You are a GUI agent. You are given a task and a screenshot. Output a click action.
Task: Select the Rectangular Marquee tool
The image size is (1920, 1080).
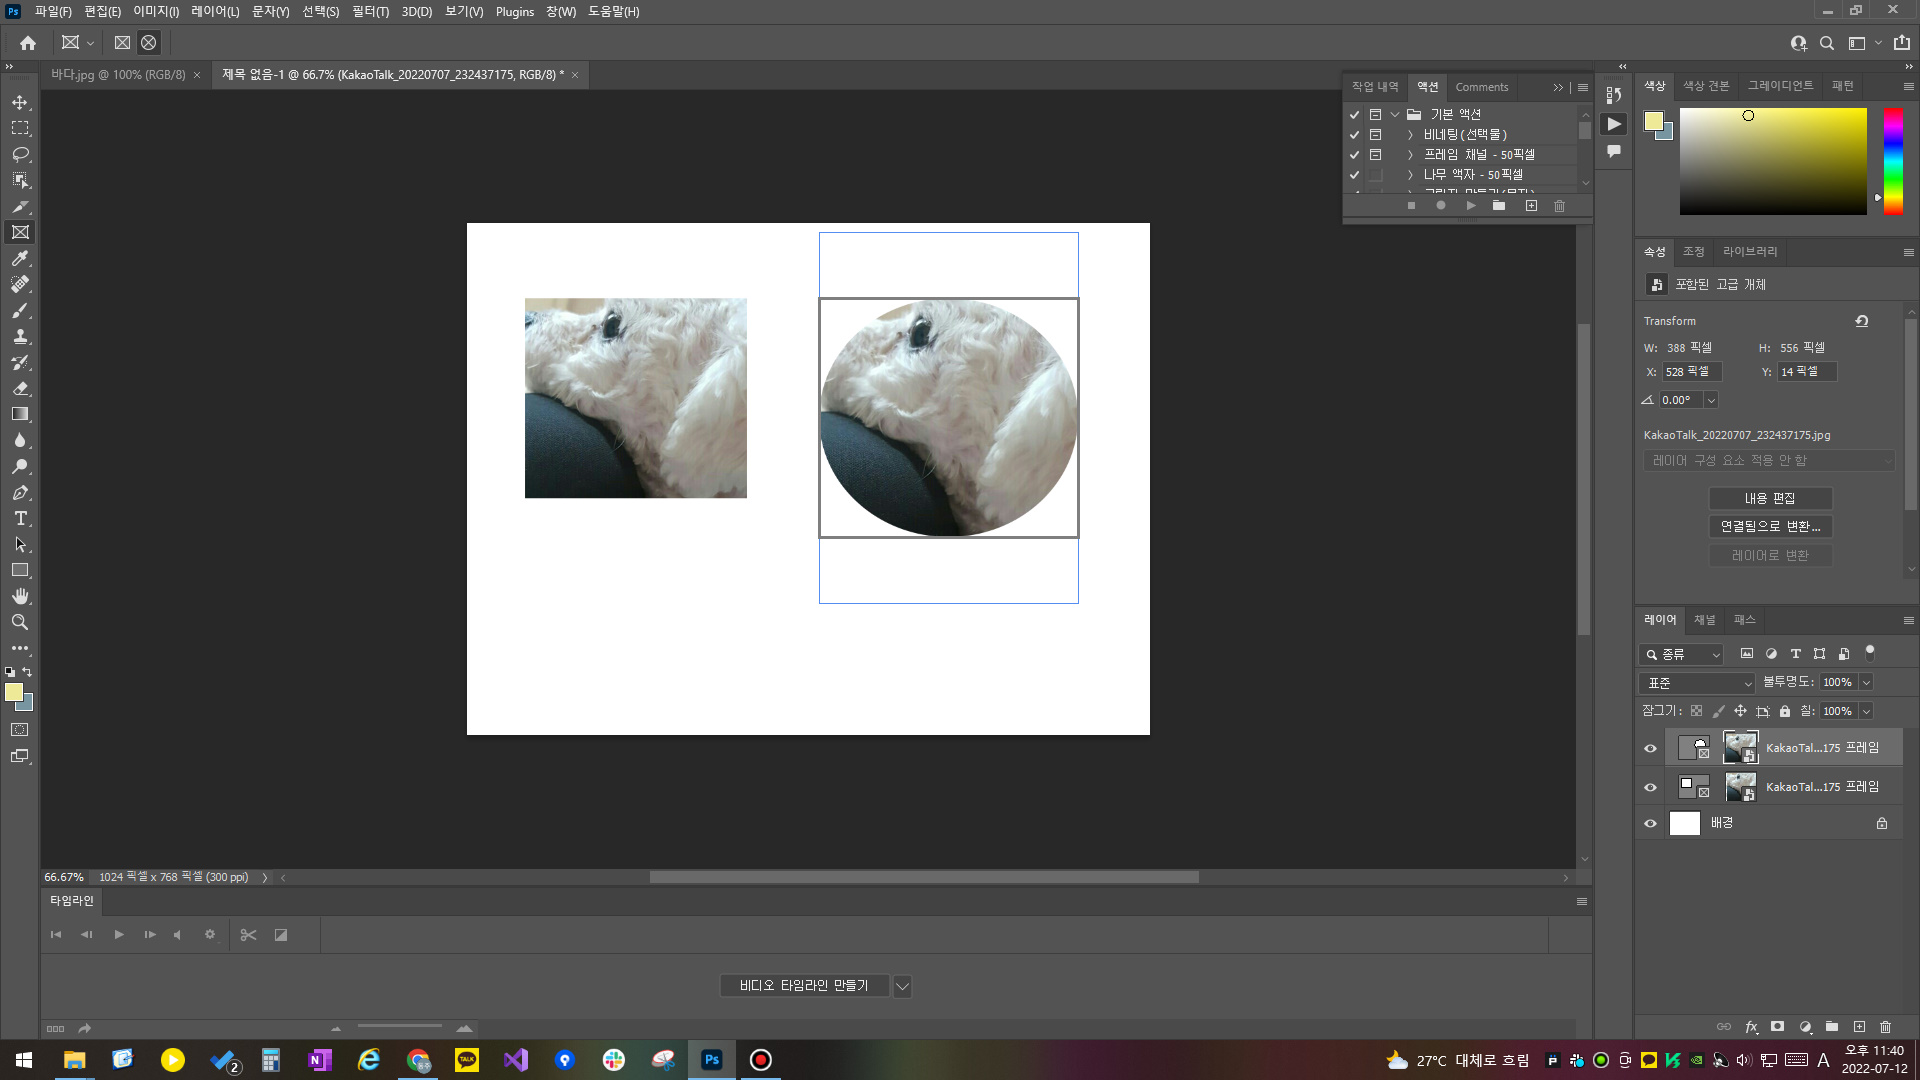[20, 129]
